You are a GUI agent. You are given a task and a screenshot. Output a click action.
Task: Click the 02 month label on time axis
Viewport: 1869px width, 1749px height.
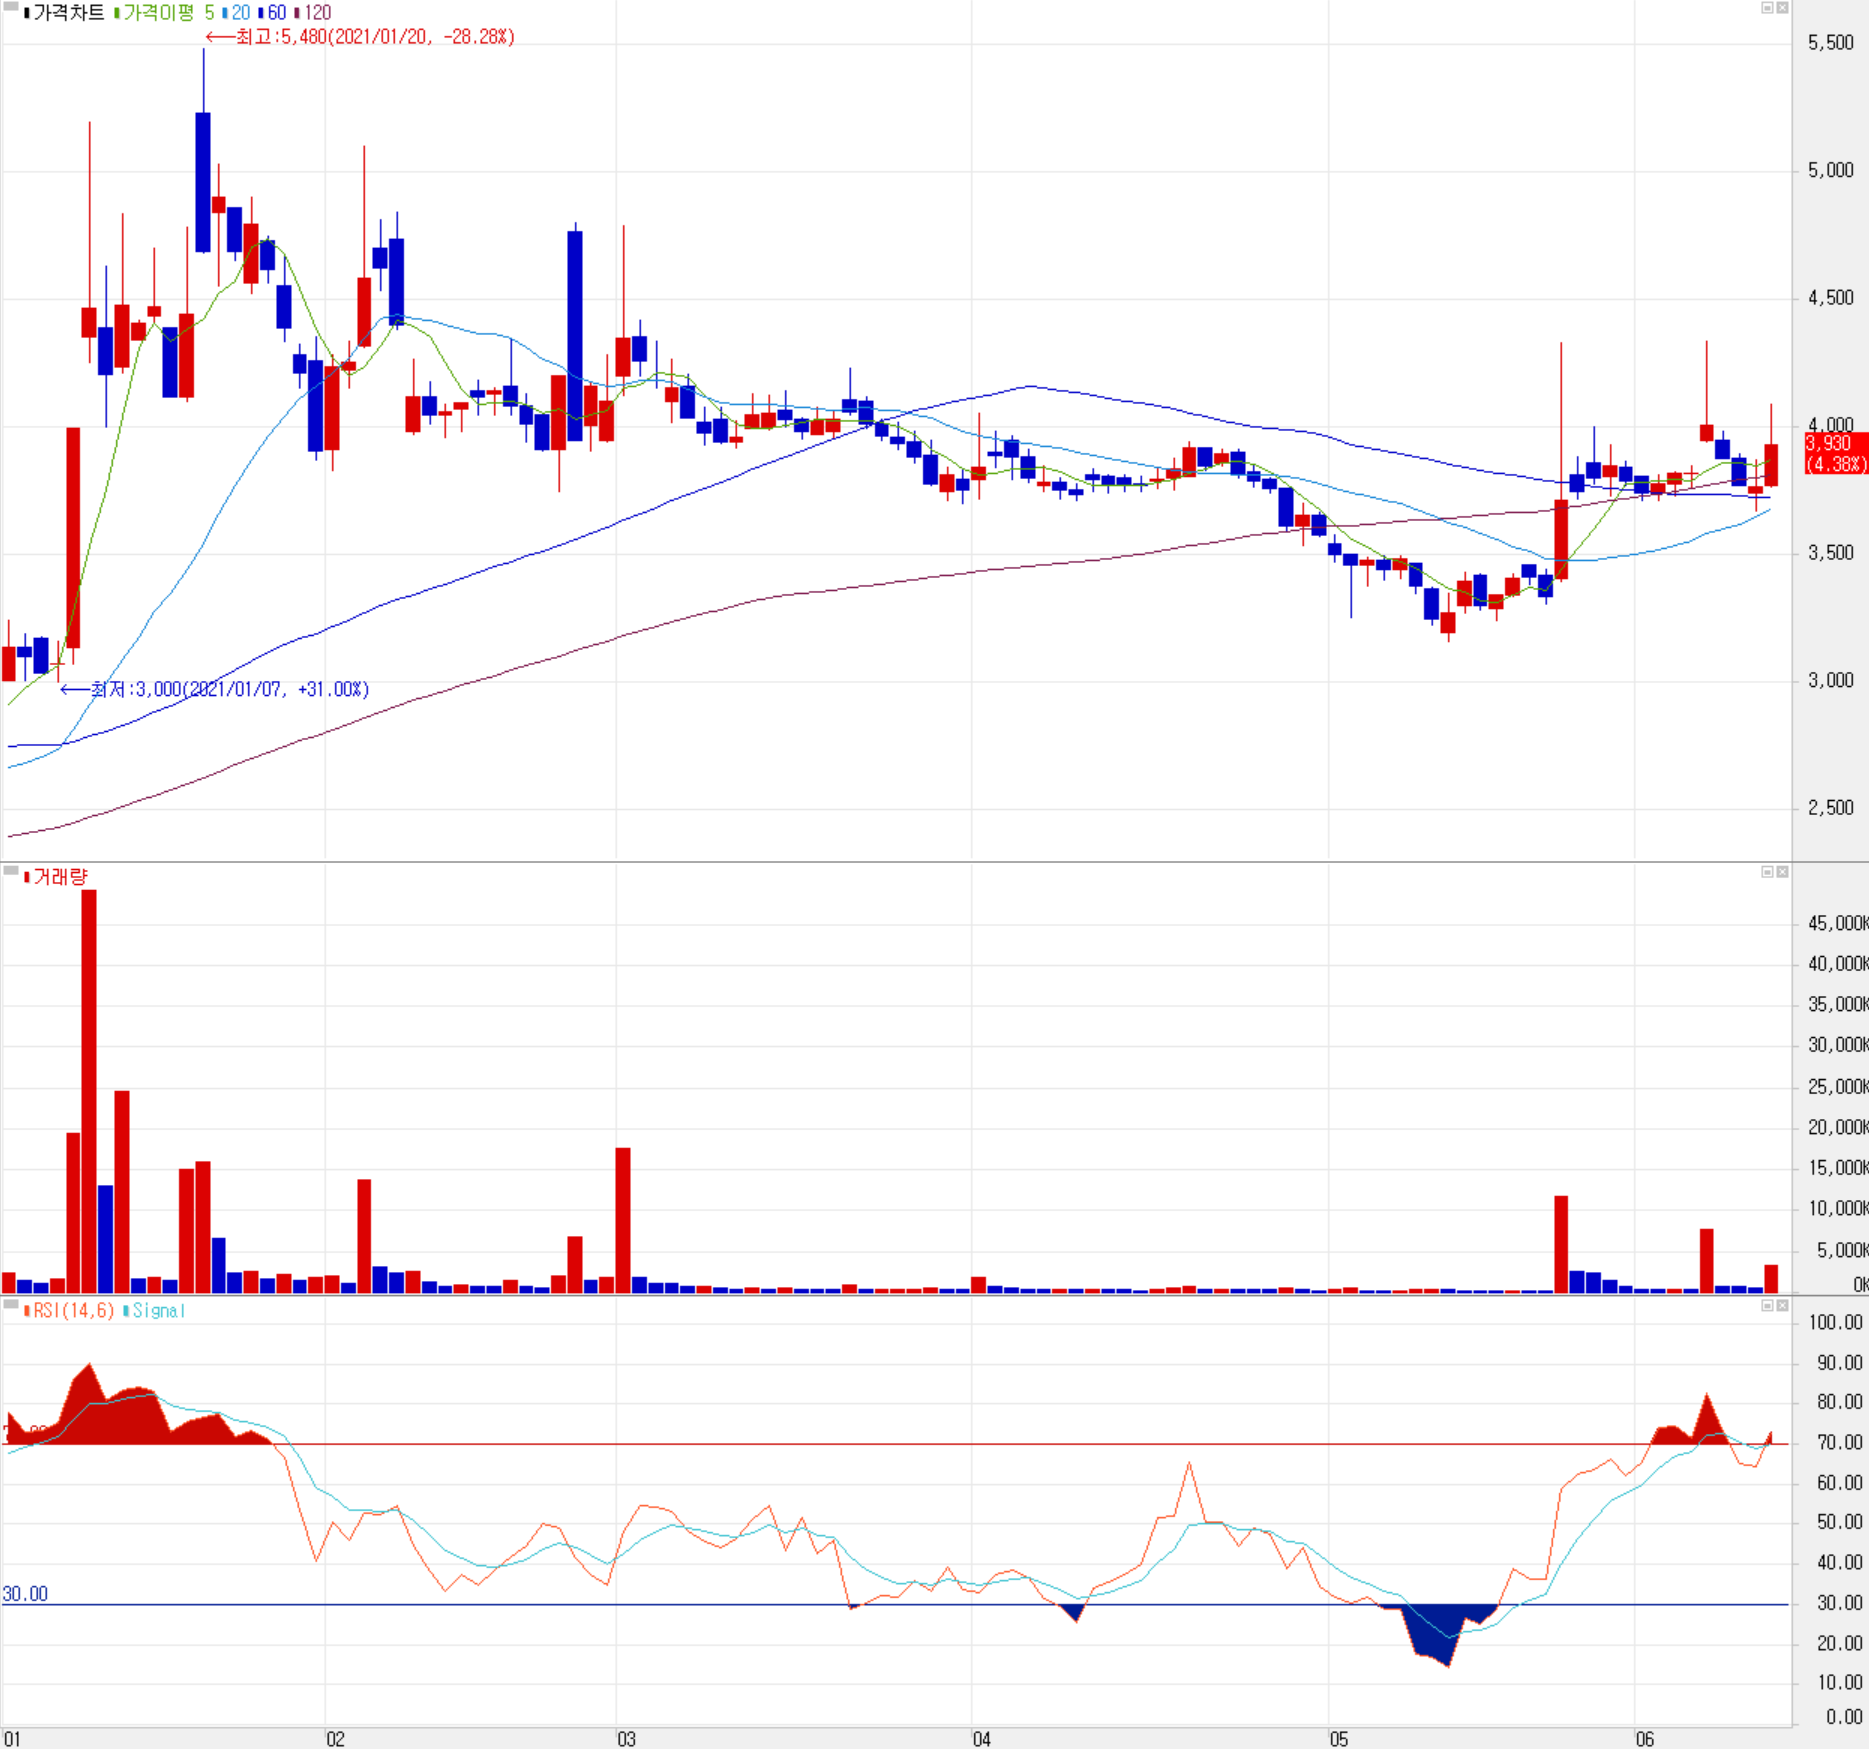[x=336, y=1739]
